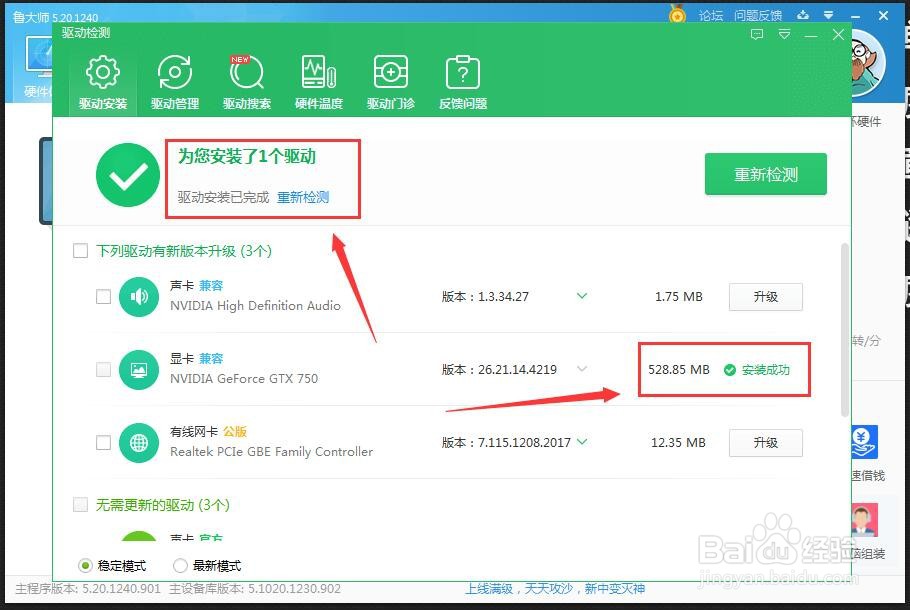Click bottom promo link 上线满级，天天攻沙

(555, 589)
